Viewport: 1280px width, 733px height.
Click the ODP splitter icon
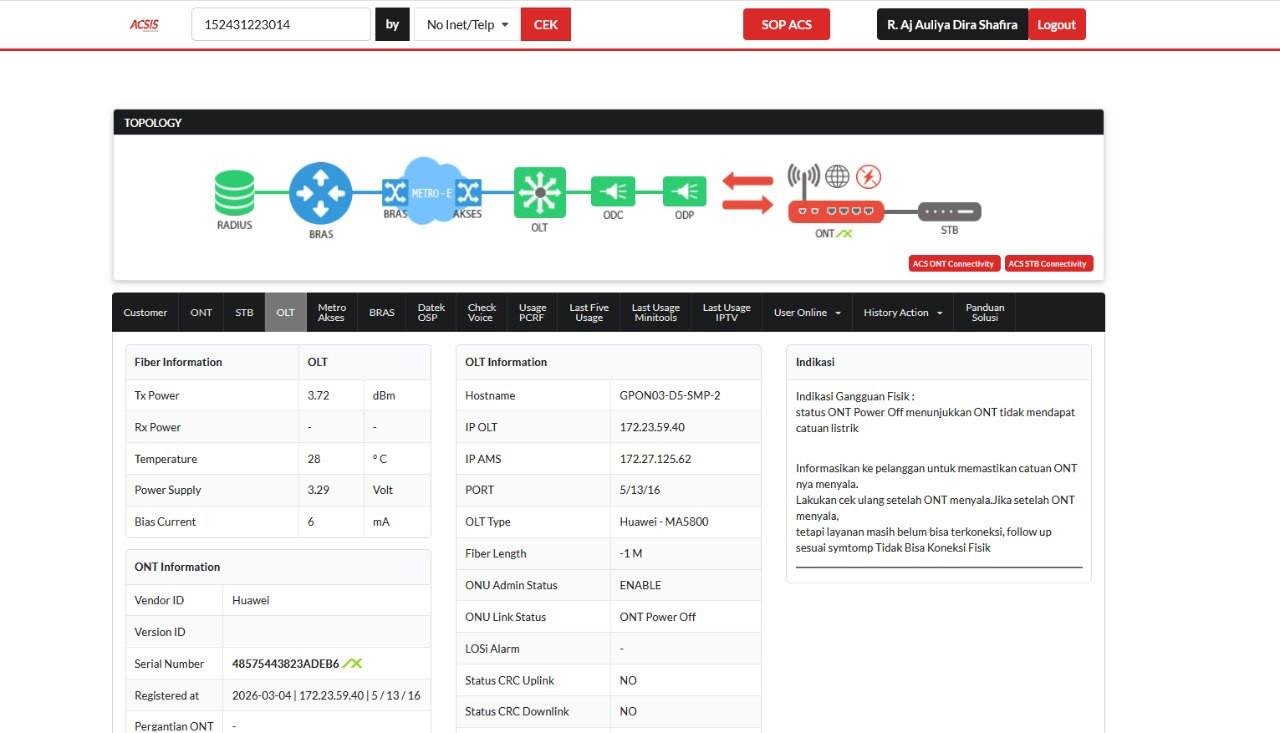[684, 191]
